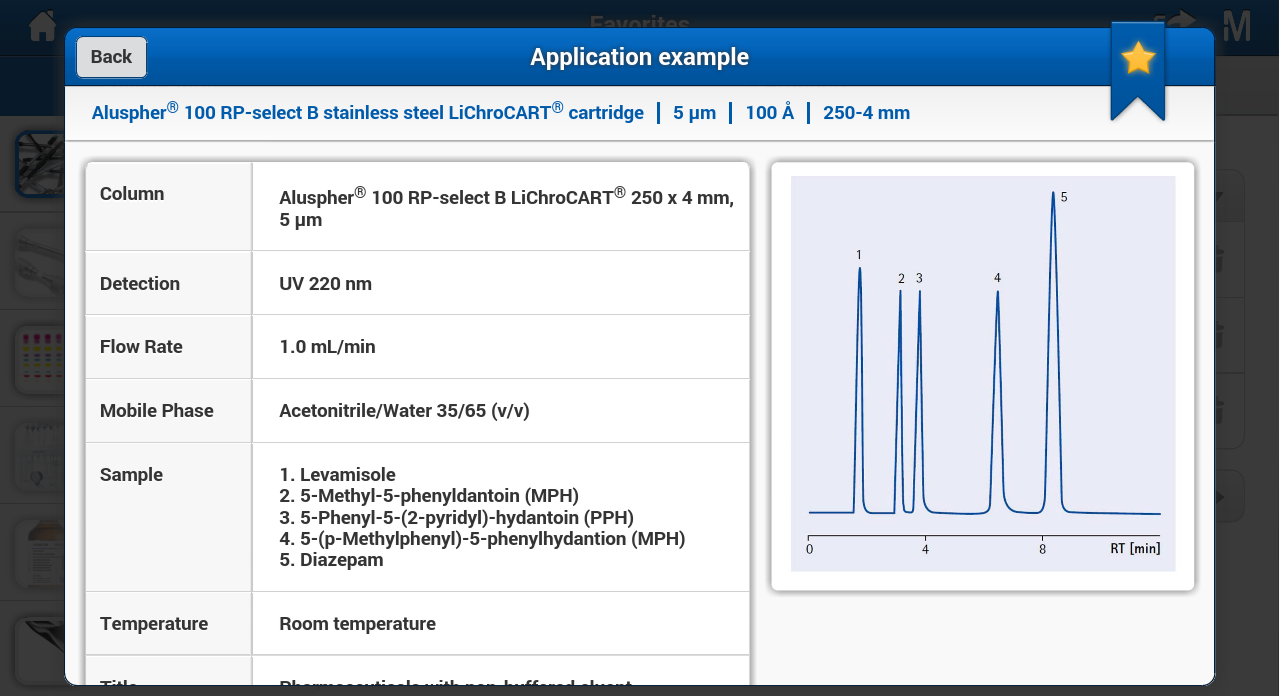
Task: Select the 'Mobile Phase' row label
Action: (157, 411)
